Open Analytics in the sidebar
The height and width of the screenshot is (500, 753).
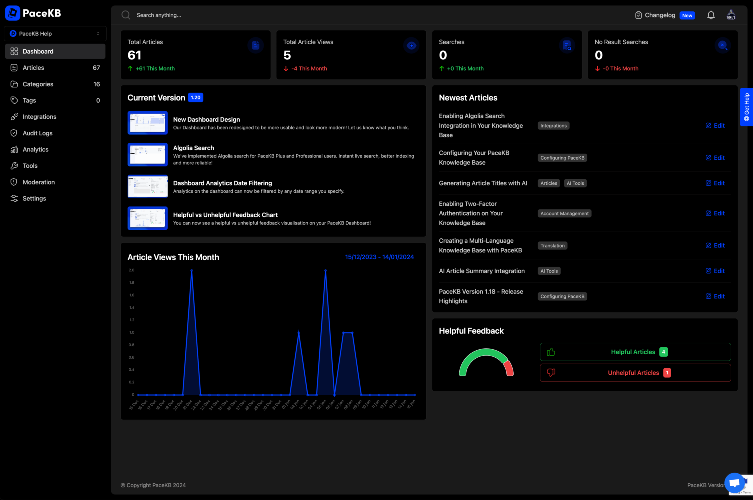pyautogui.click(x=55, y=149)
